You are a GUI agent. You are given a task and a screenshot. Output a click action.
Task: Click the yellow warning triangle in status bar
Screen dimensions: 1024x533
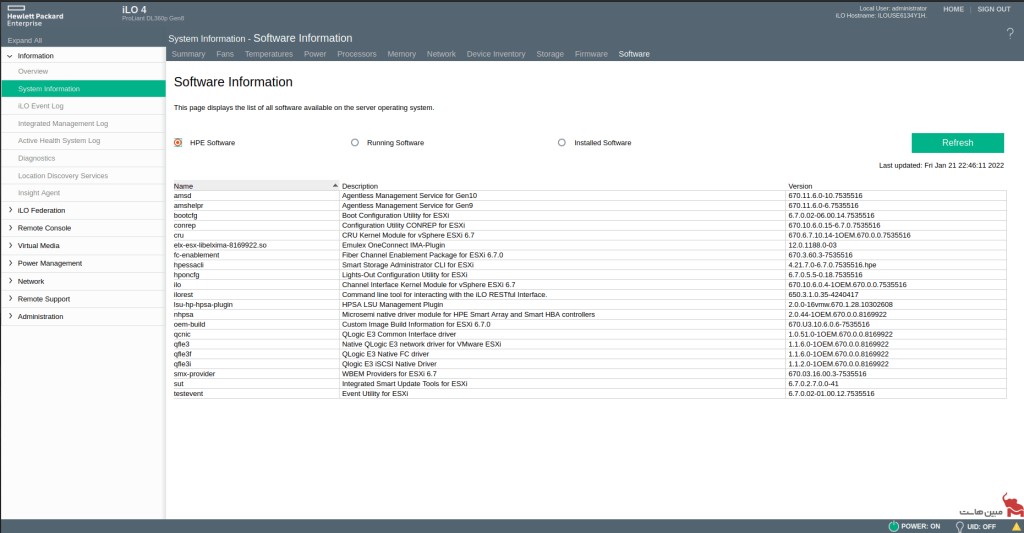1016,526
